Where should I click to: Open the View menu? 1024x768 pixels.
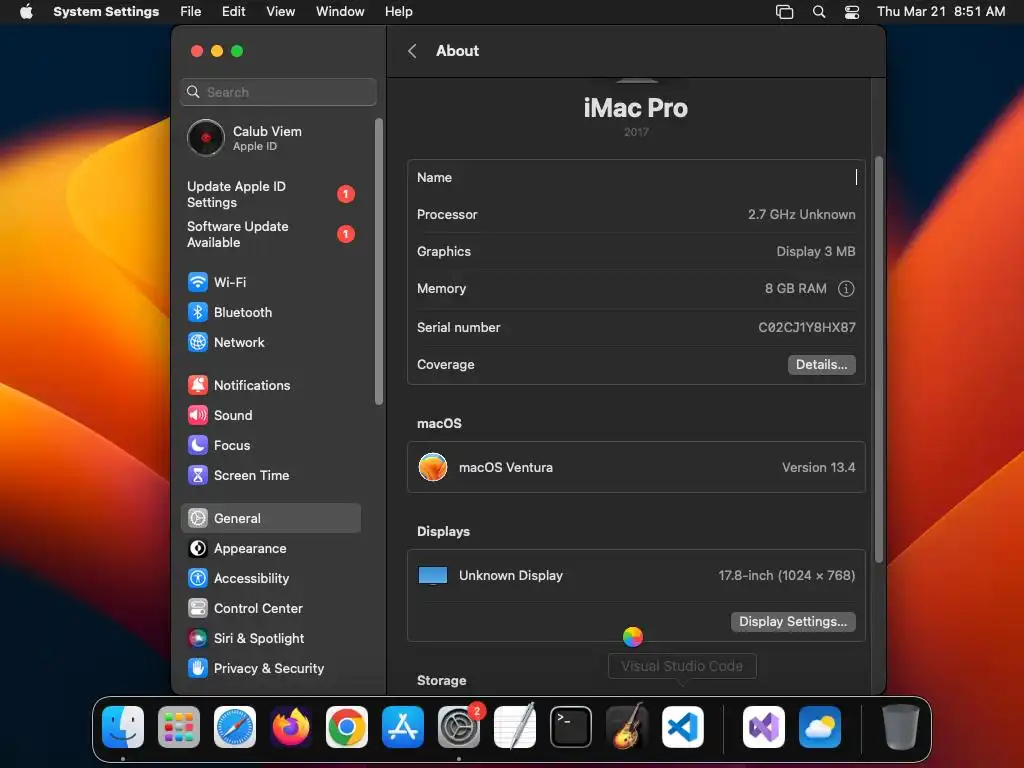[281, 12]
